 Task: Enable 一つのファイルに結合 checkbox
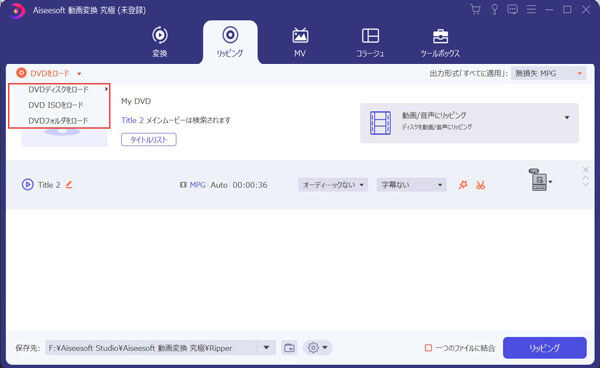428,348
